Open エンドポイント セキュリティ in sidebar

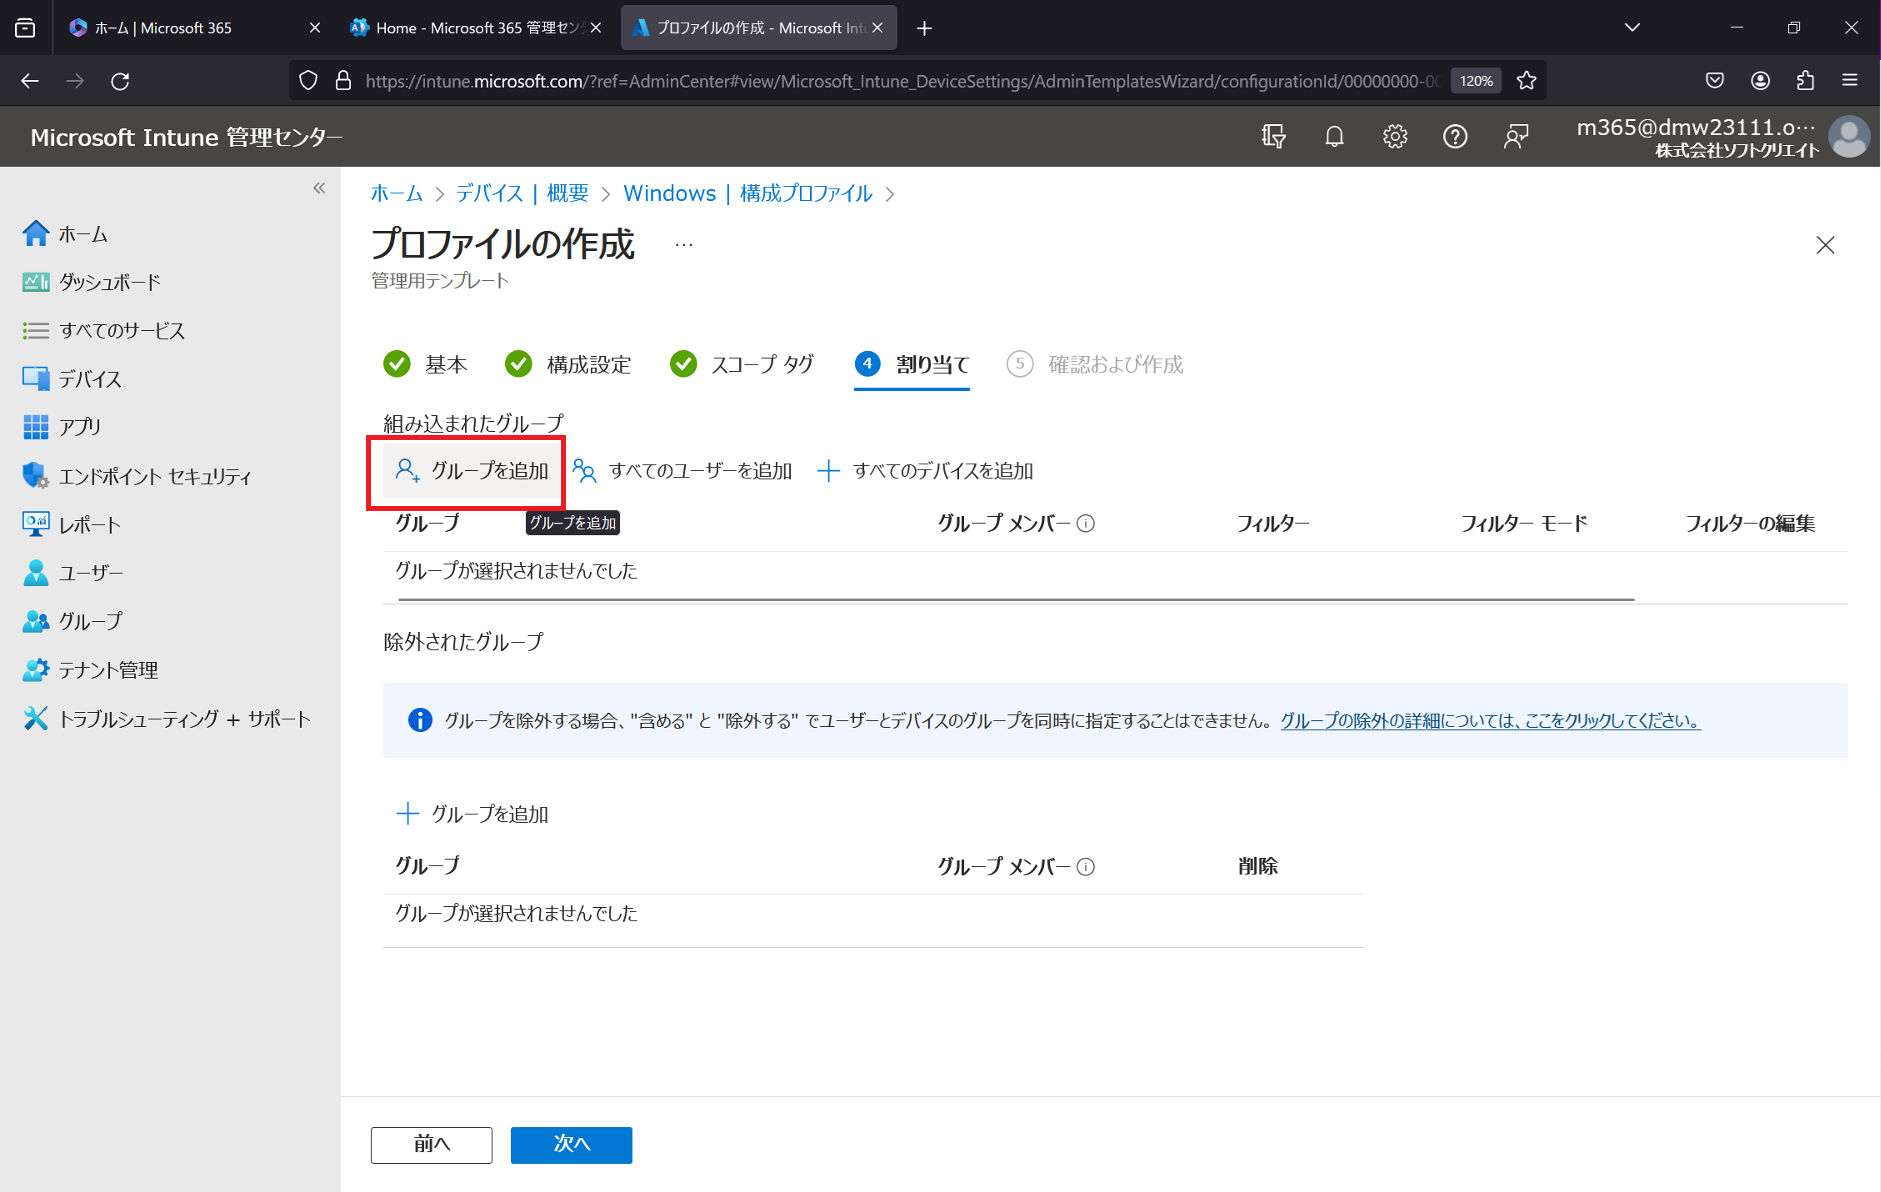coord(154,476)
